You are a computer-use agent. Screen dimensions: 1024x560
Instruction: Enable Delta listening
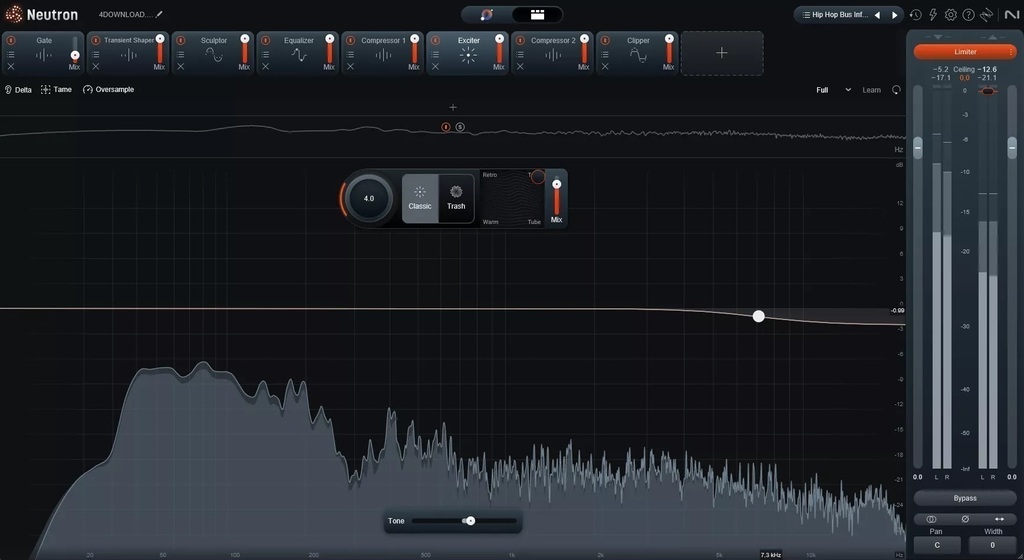(18, 90)
